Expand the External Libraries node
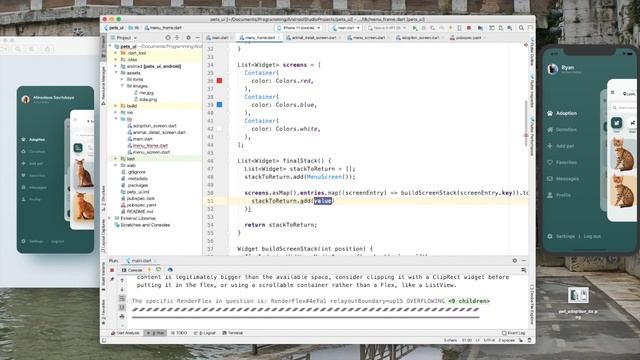 110,218
